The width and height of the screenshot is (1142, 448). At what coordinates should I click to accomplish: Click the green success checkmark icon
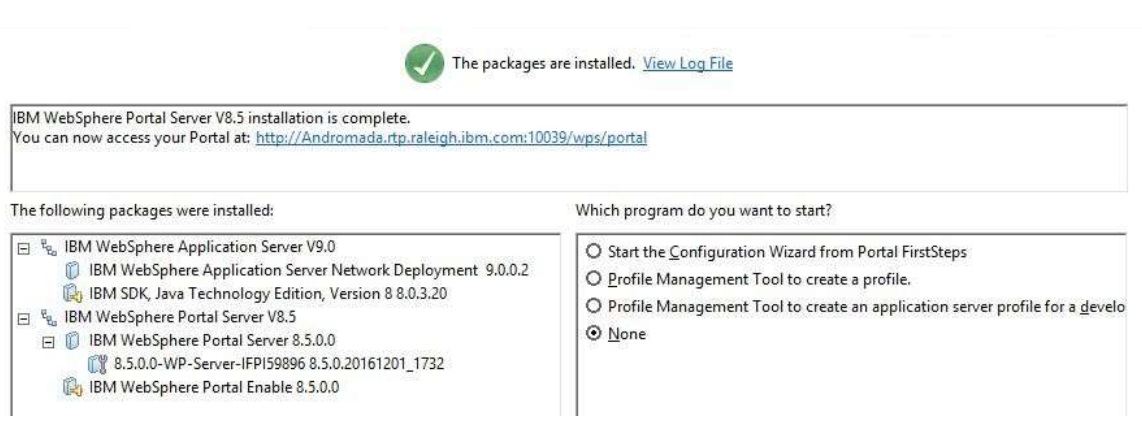pos(423,64)
